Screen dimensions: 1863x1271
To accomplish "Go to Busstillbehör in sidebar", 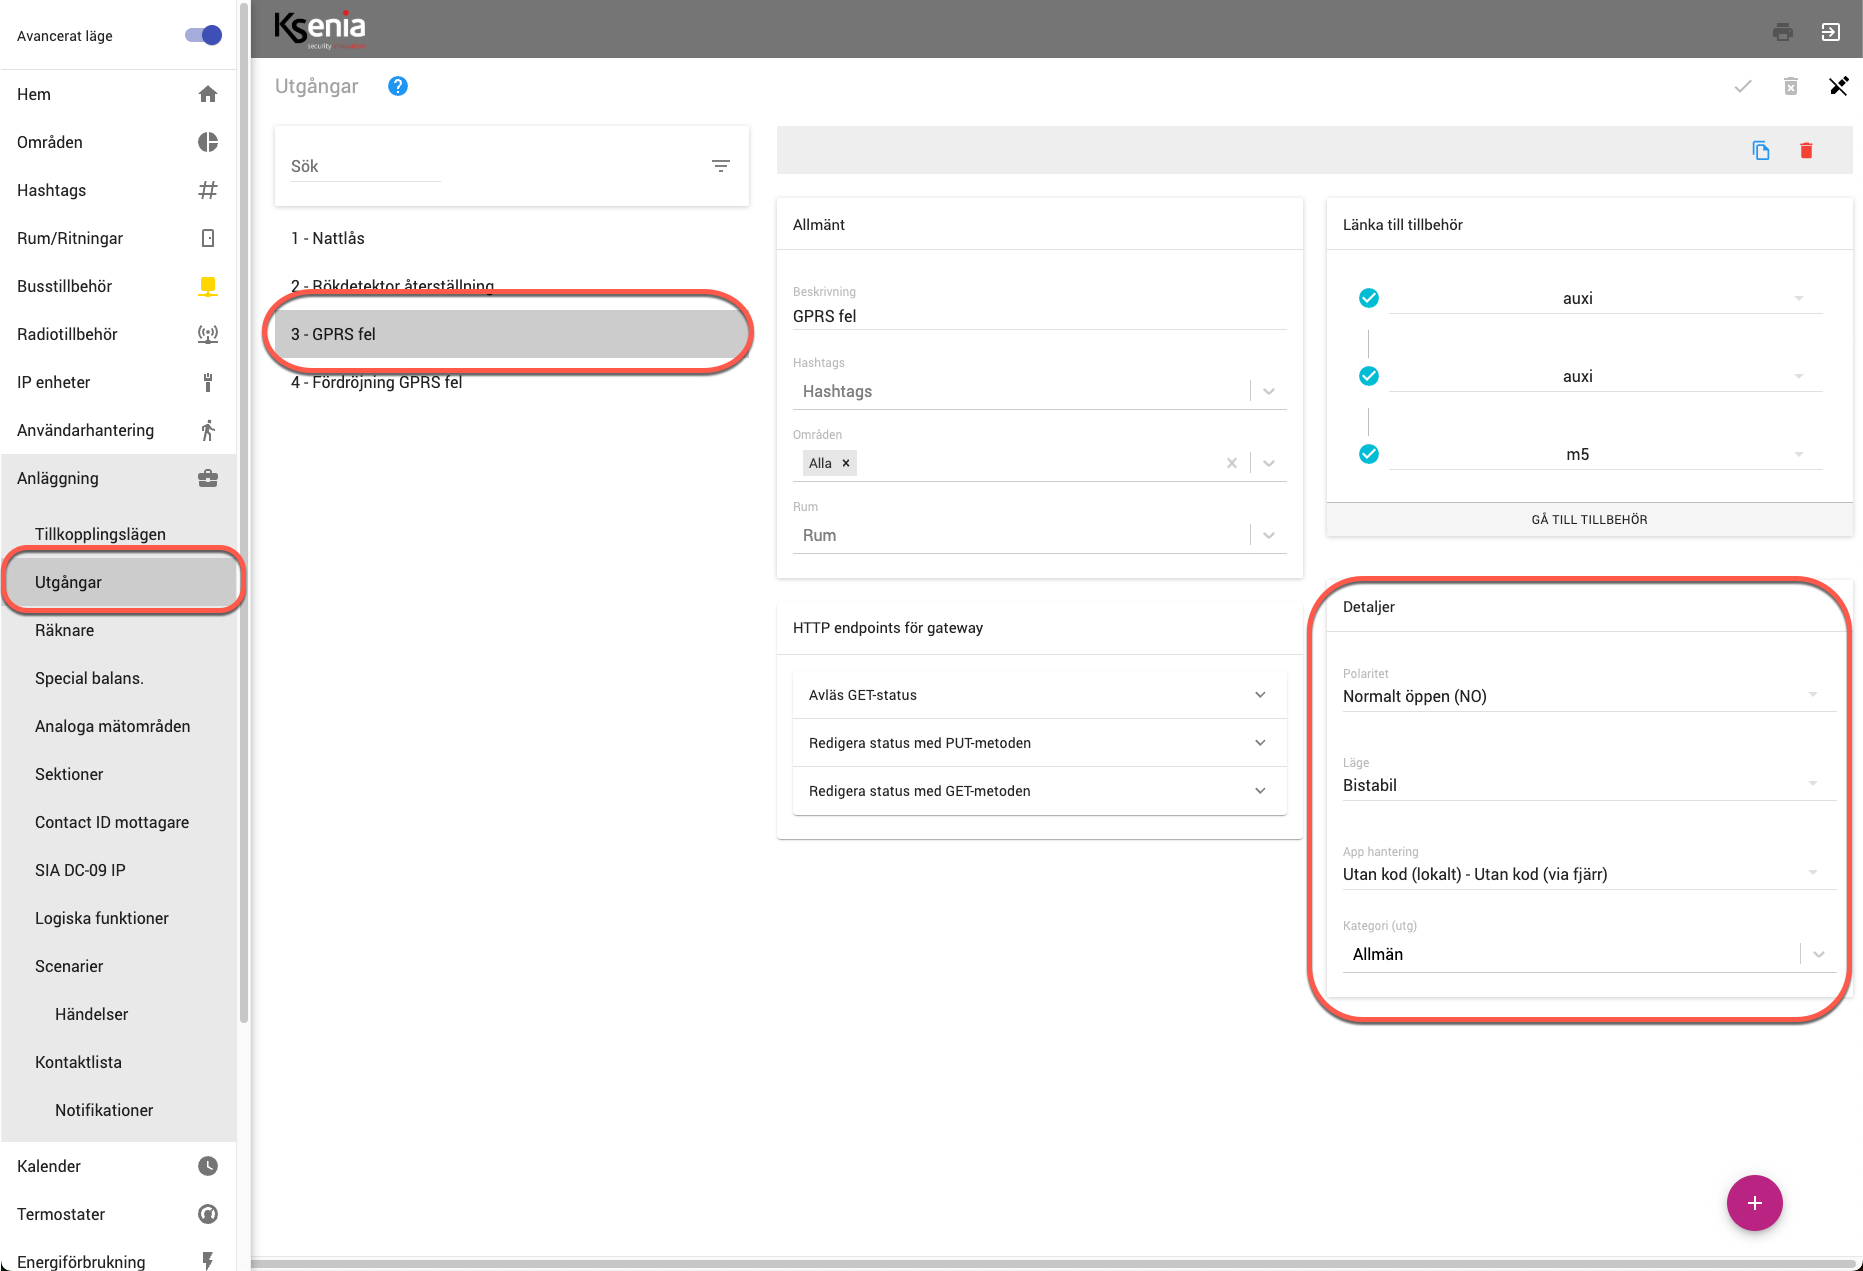I will pyautogui.click(x=65, y=286).
